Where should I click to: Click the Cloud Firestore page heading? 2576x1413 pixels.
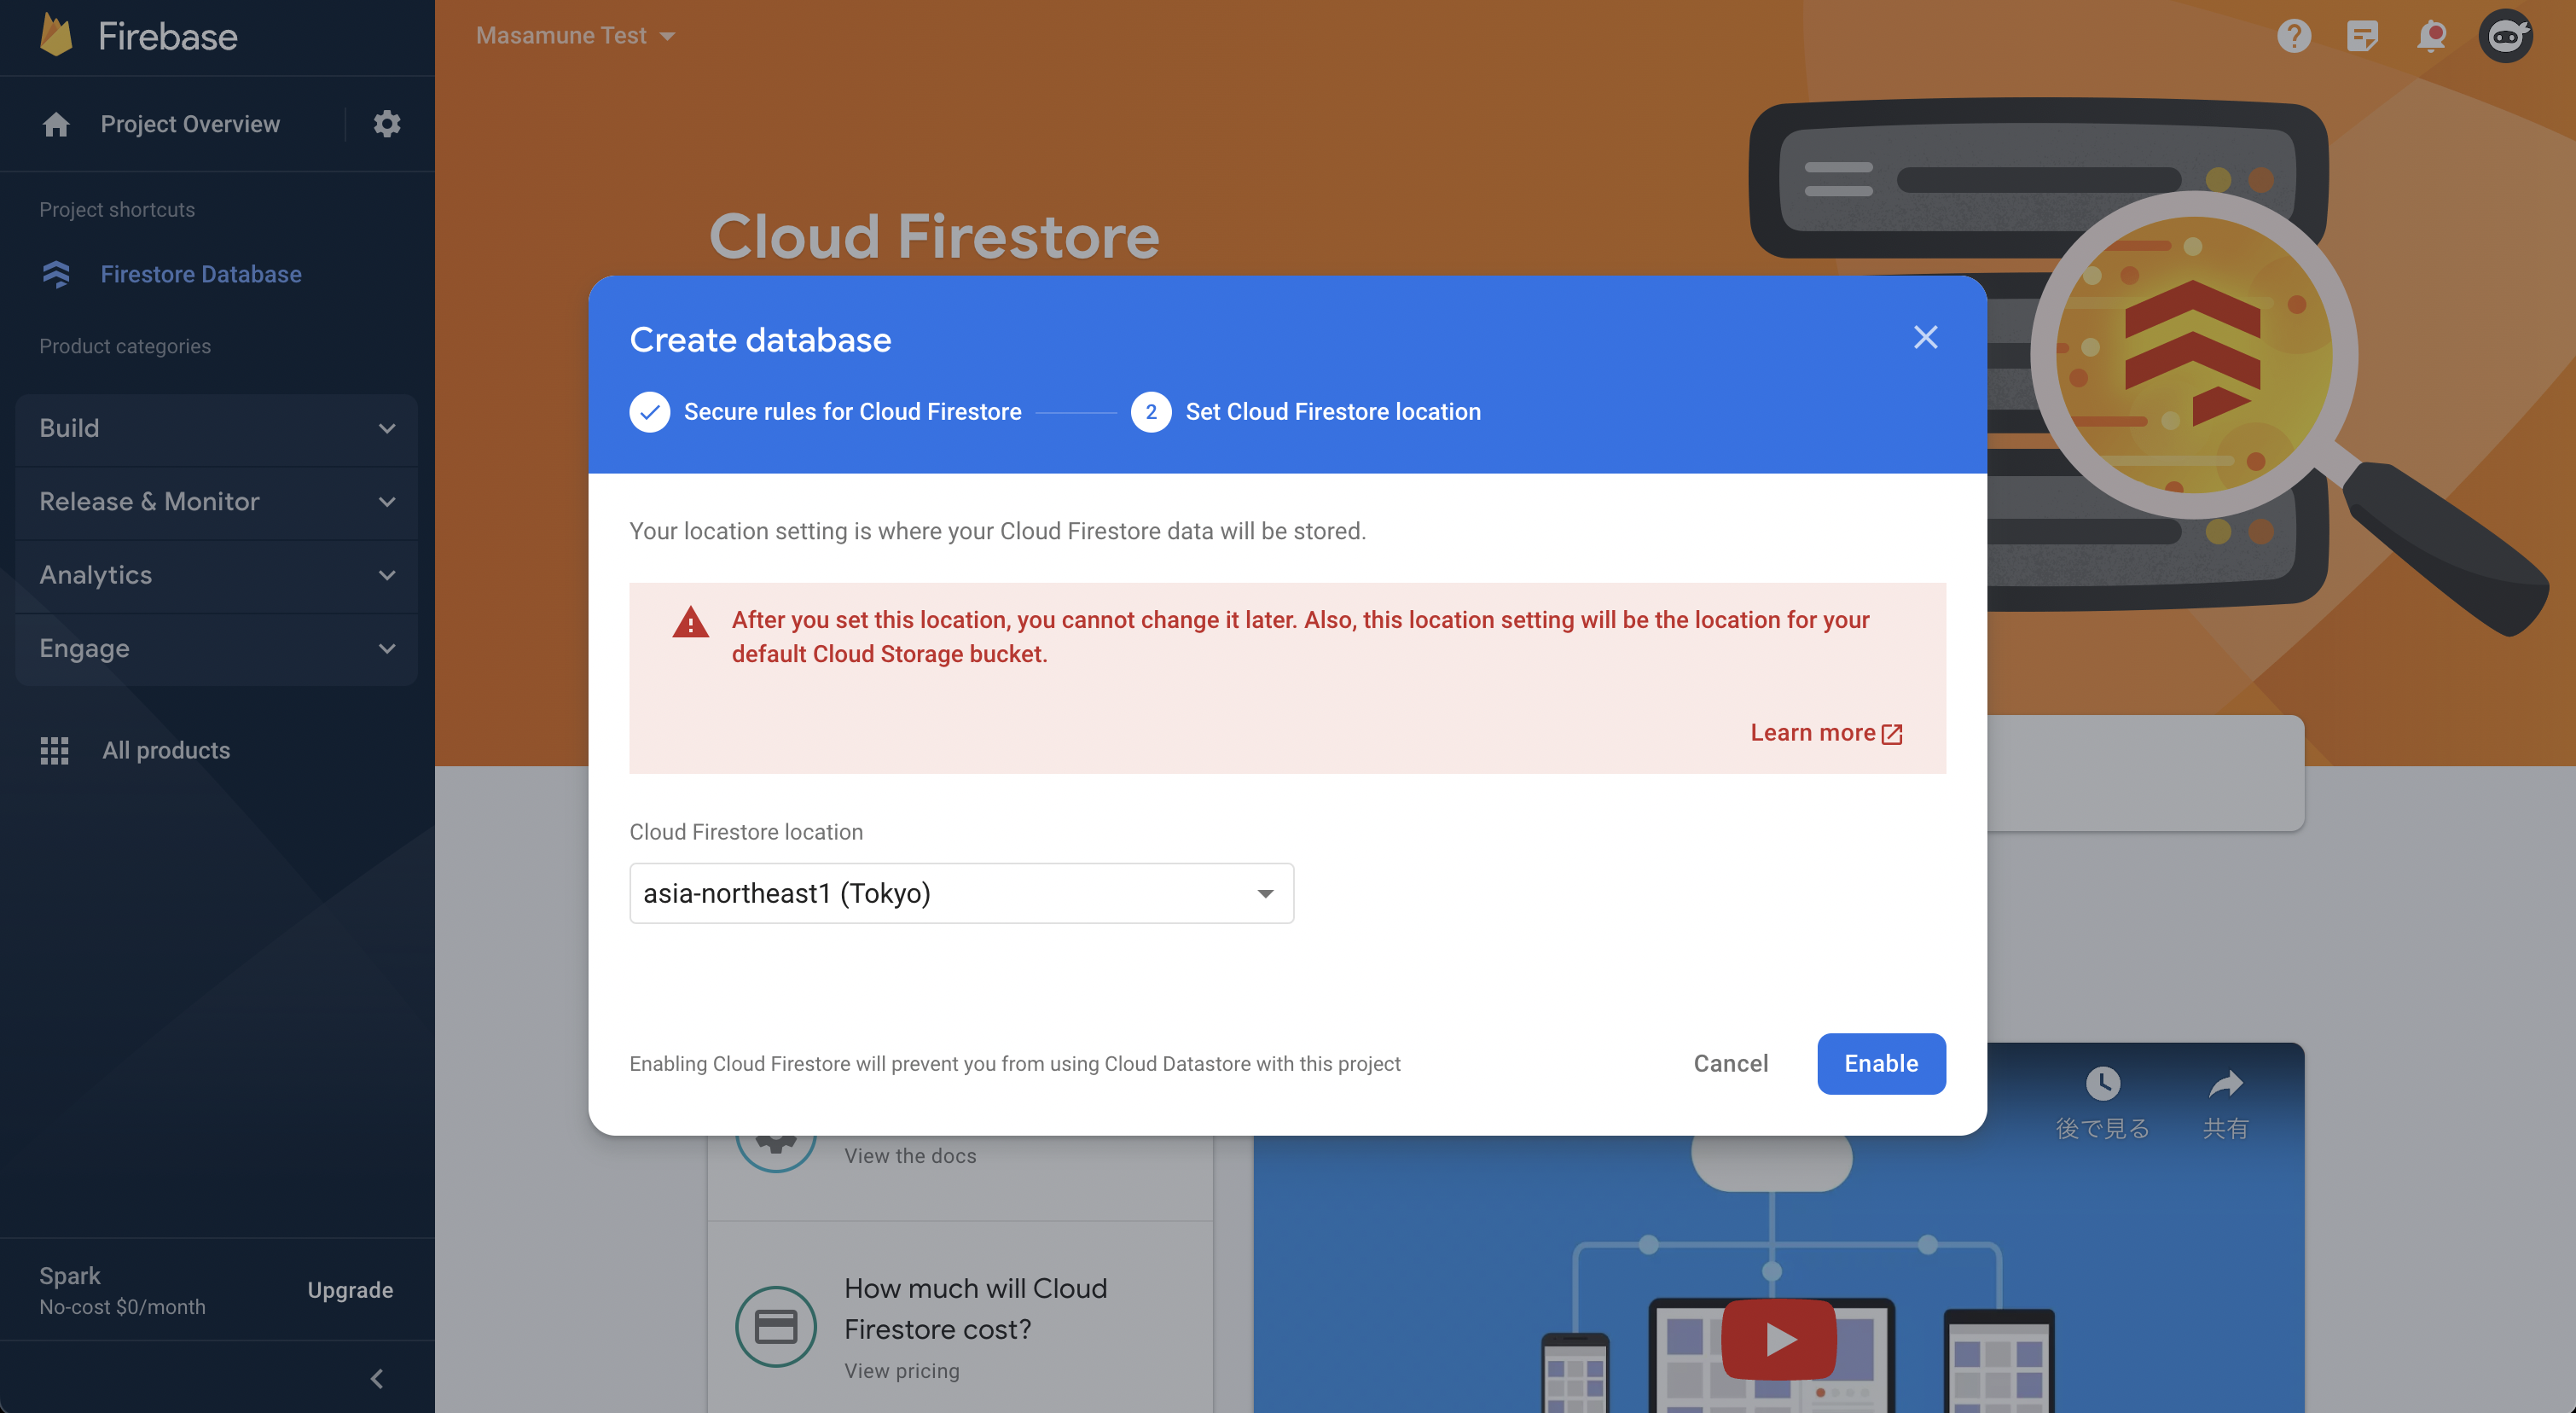tap(934, 237)
